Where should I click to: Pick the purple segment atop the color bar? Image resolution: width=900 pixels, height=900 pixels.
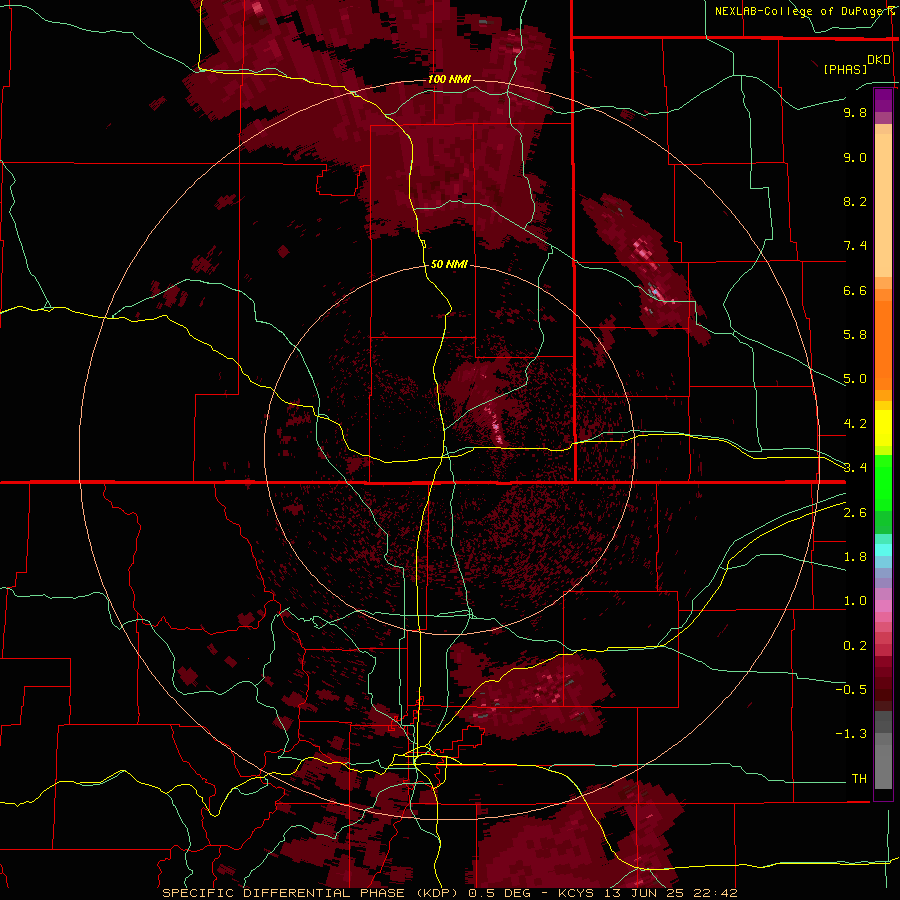click(883, 100)
